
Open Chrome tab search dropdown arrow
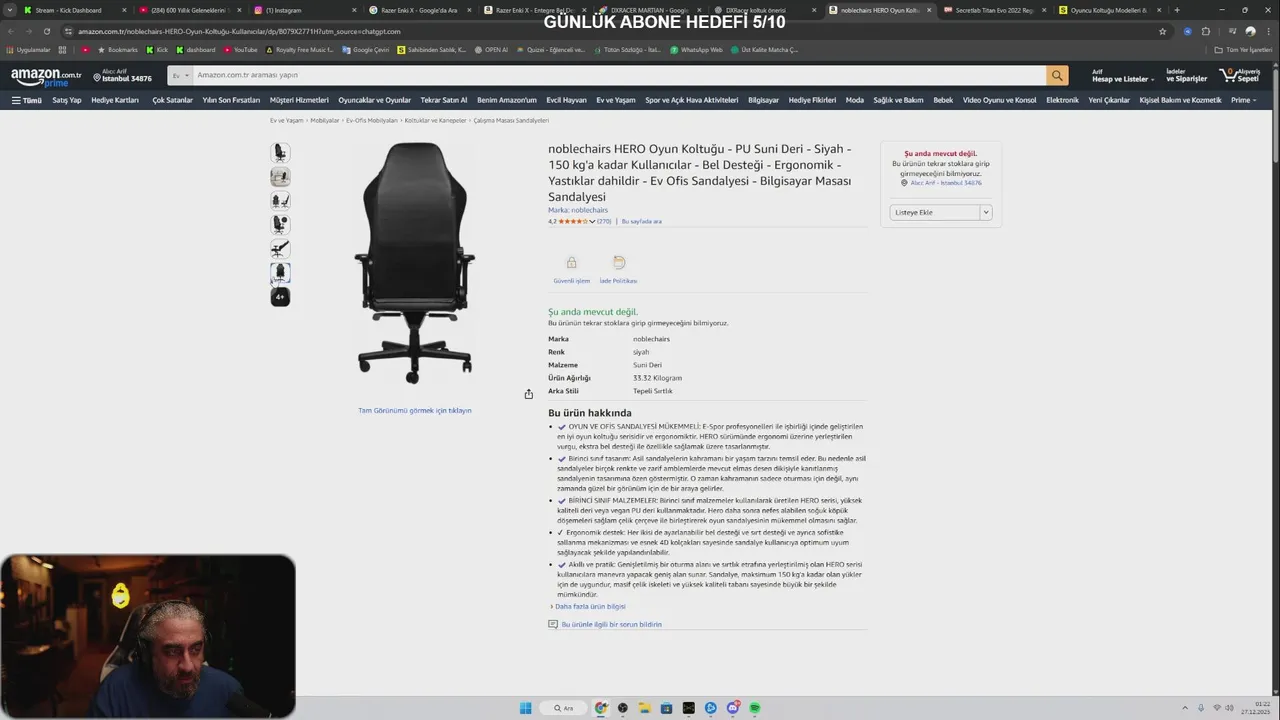point(11,10)
